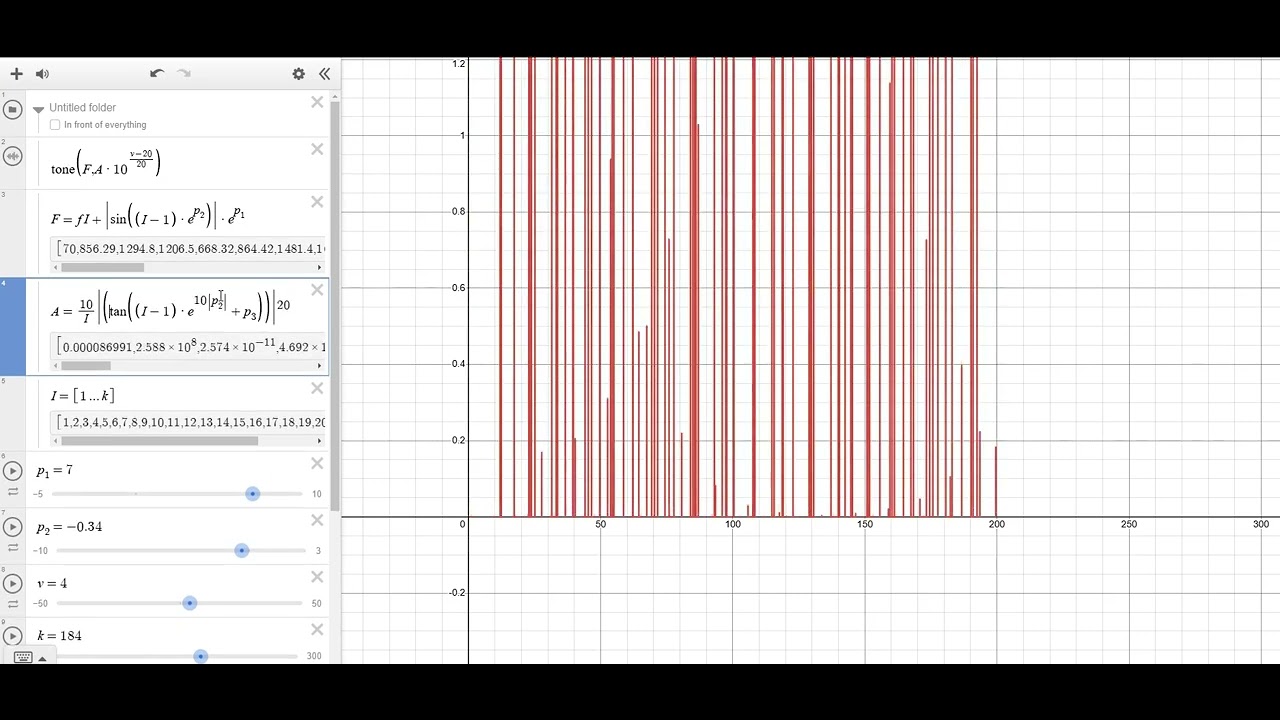This screenshot has height=720, width=1280.
Task: Redo the last undone action
Action: click(184, 74)
